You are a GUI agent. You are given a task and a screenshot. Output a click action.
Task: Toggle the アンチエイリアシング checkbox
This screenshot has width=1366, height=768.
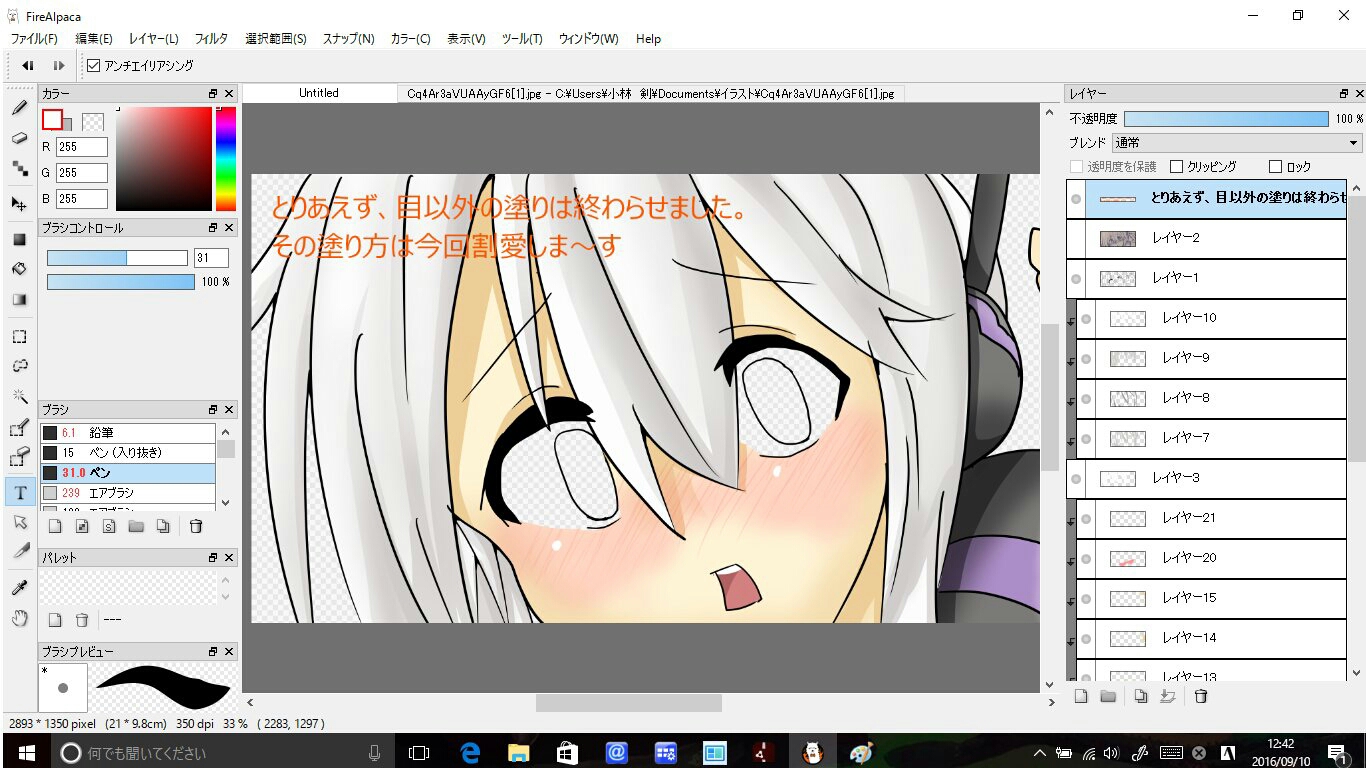click(94, 66)
